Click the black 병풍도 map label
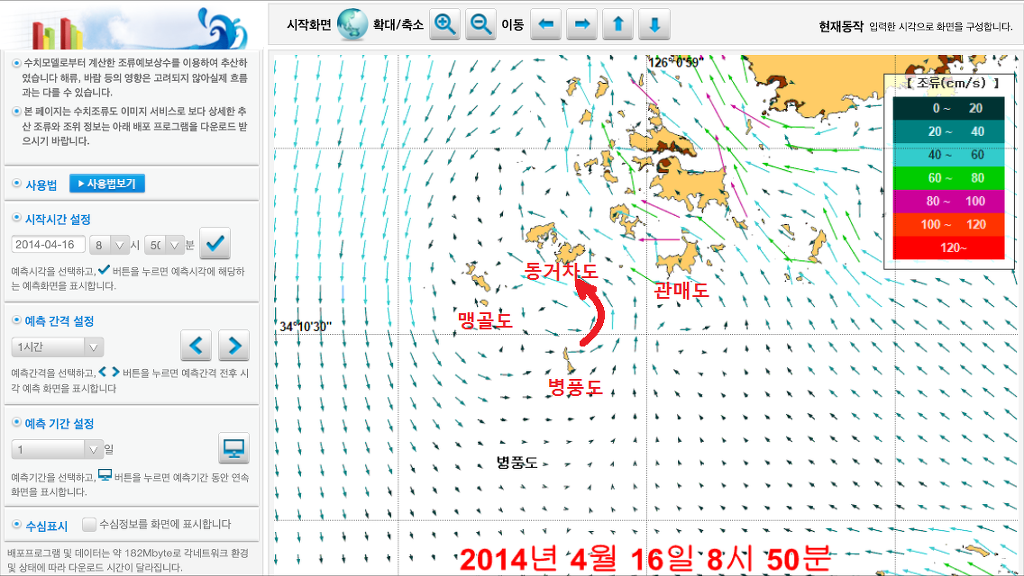 tap(517, 463)
